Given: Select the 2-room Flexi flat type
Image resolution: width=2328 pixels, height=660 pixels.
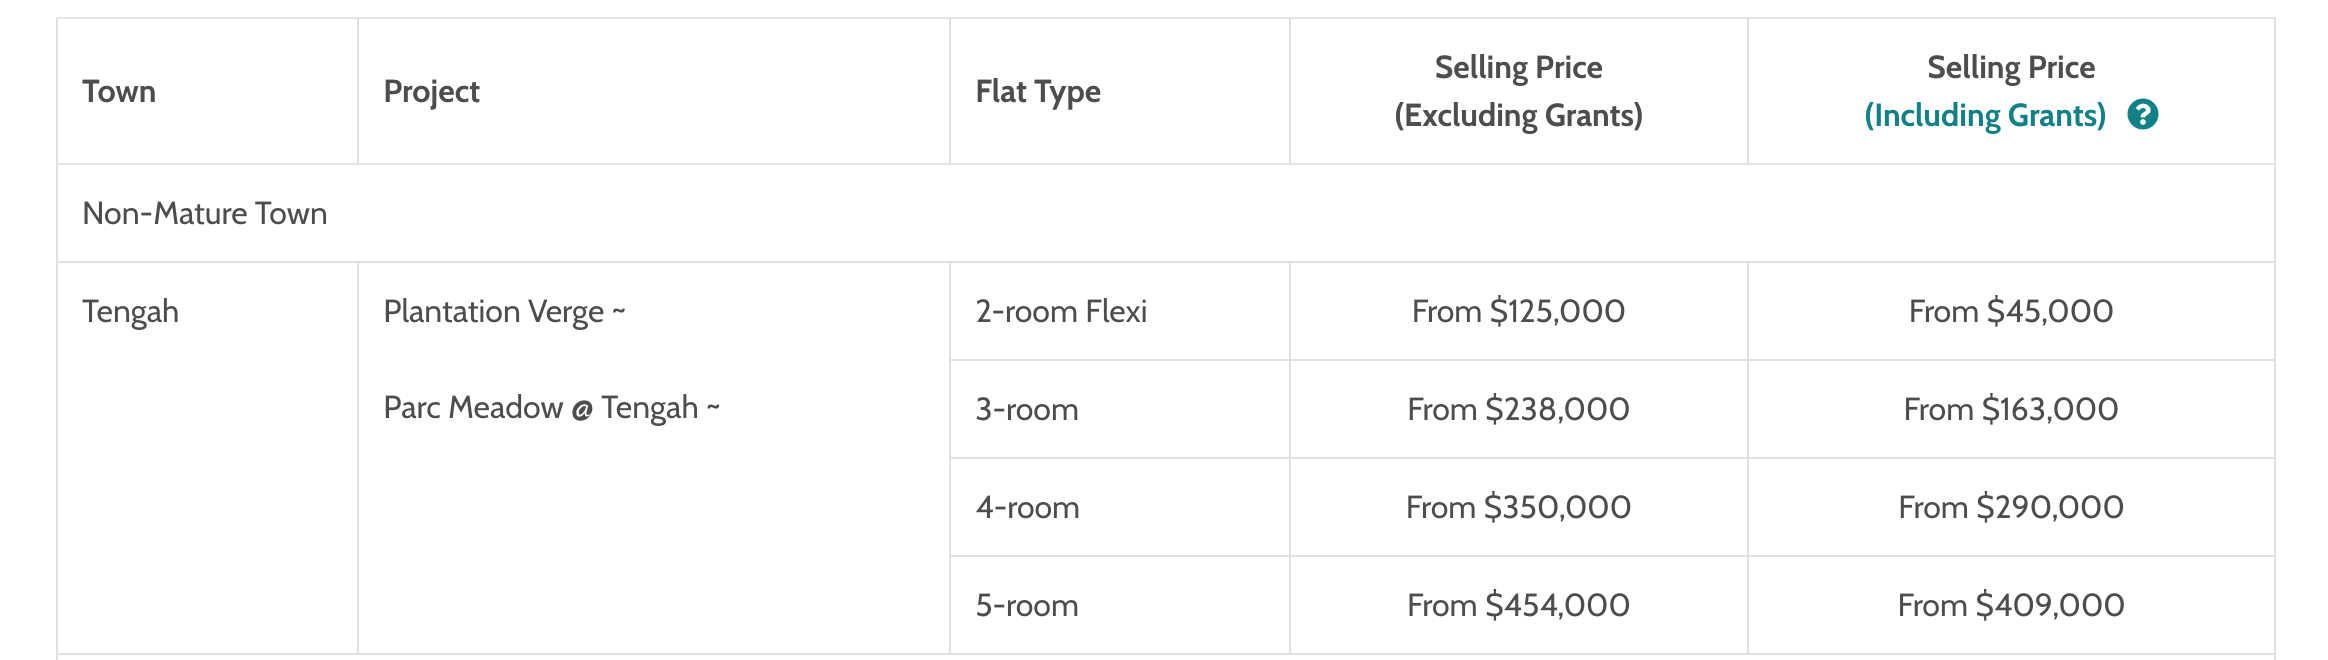Looking at the screenshot, I should [1061, 312].
